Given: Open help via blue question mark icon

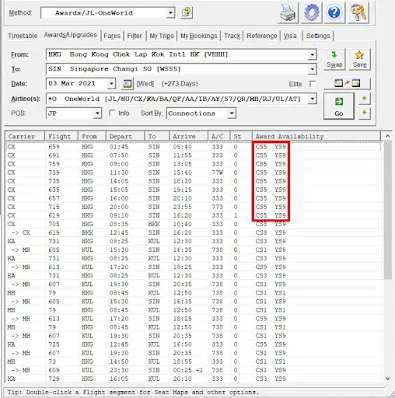Looking at the screenshot, I should pyautogui.click(x=334, y=13).
